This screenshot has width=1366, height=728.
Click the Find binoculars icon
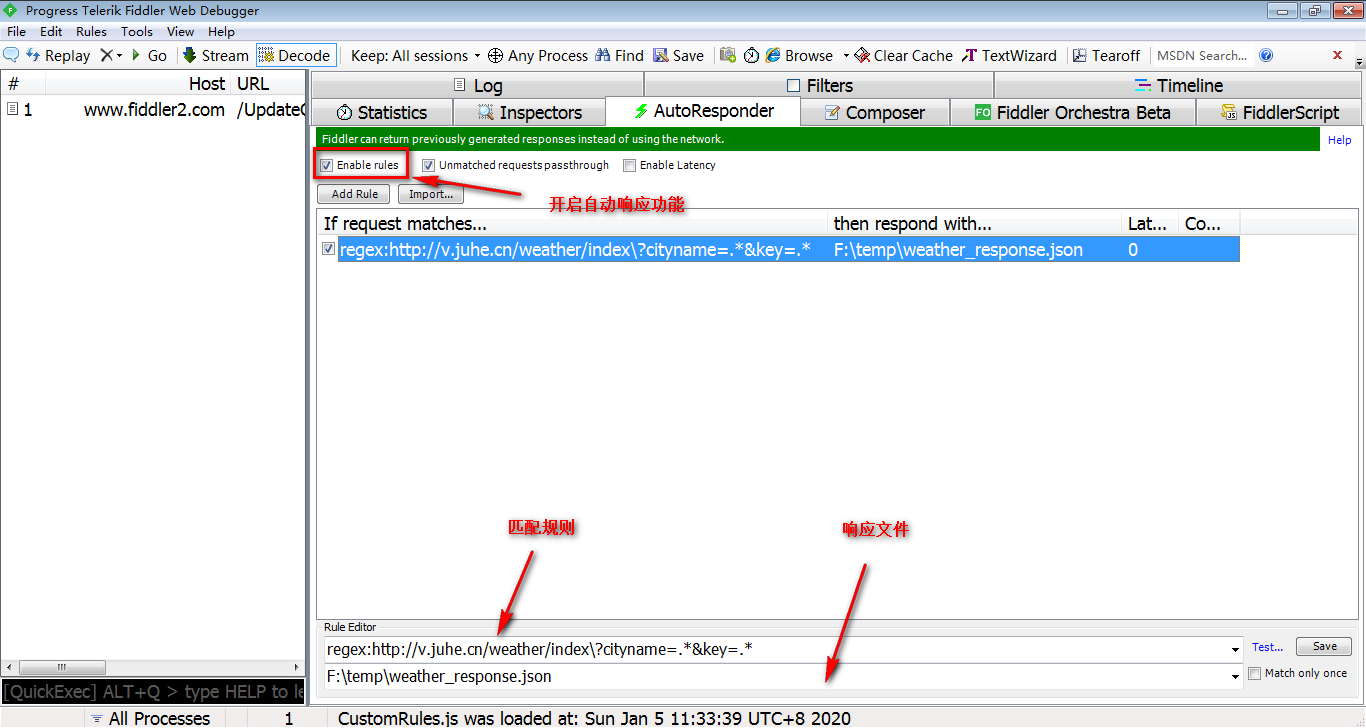click(603, 55)
